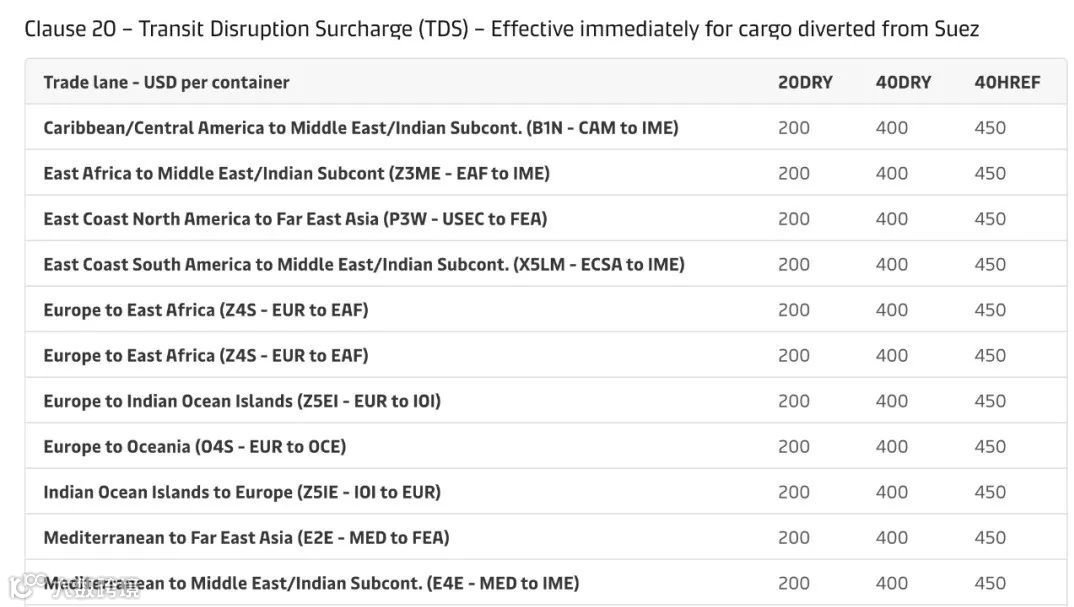Click the Clause 20 Transit Disruption Surcharge heading
1074x607 pixels.
click(501, 29)
